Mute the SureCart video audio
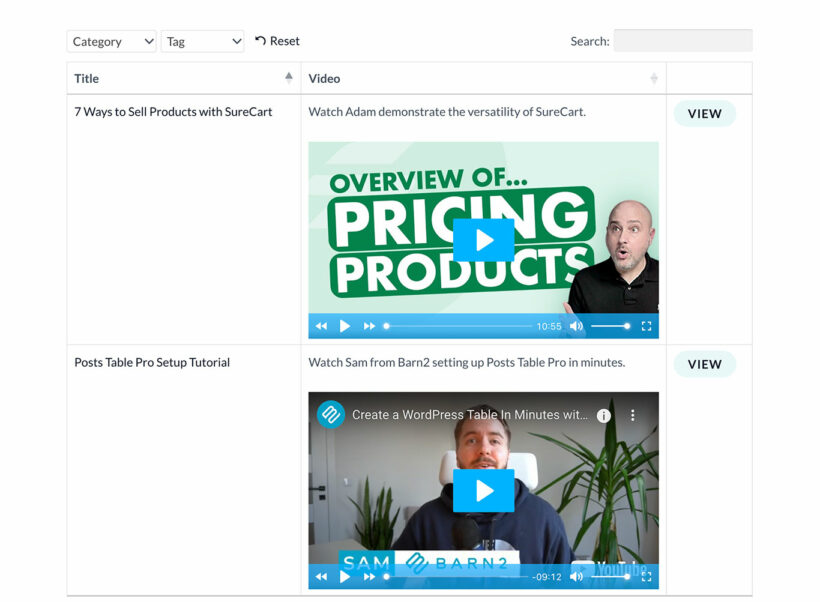 pyautogui.click(x=576, y=326)
